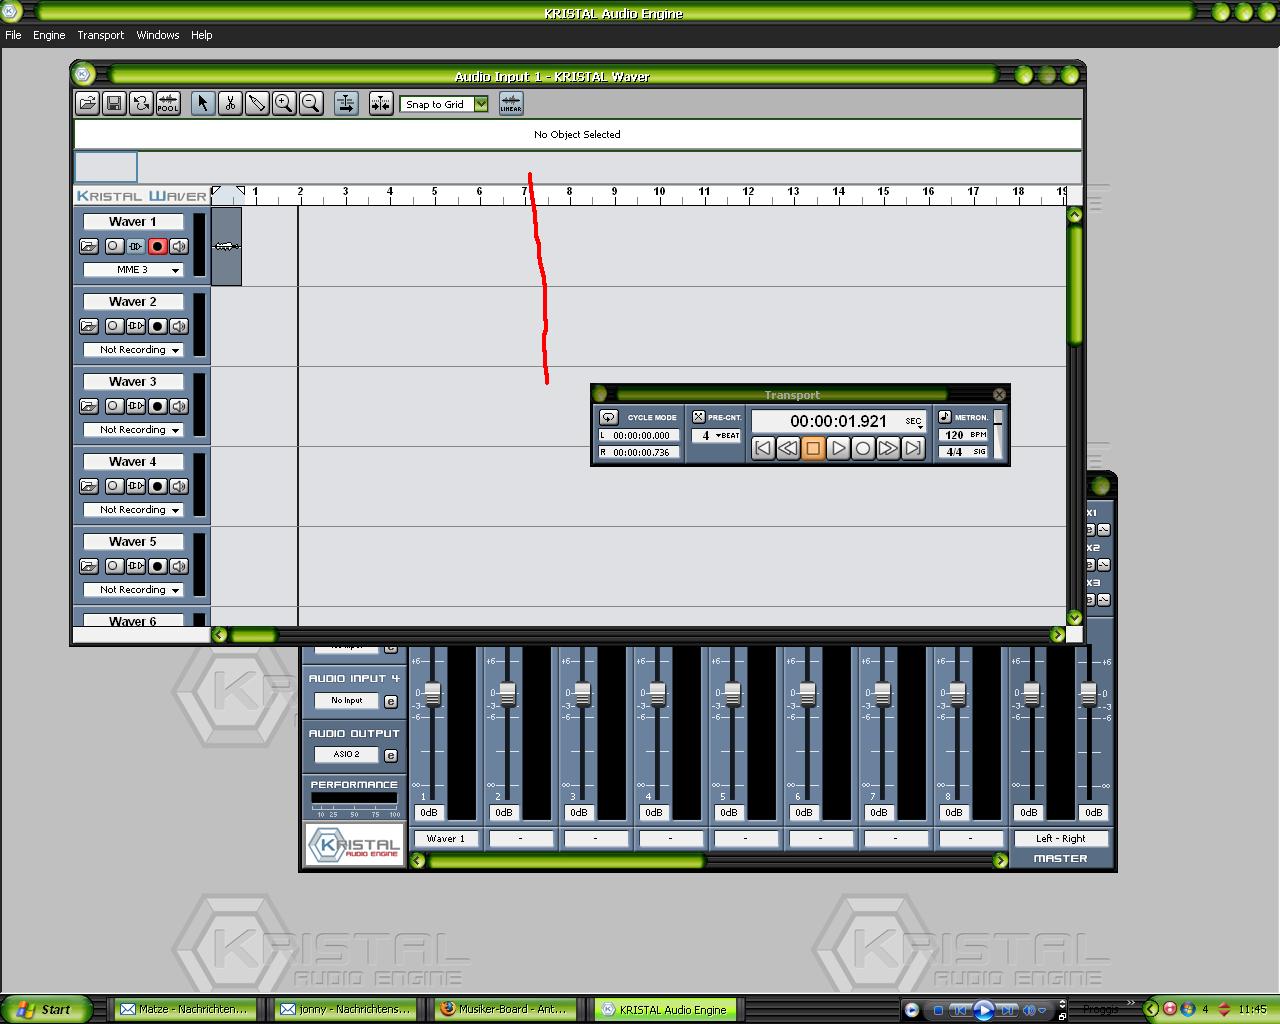
Task: Open the Transport menu
Action: (101, 35)
